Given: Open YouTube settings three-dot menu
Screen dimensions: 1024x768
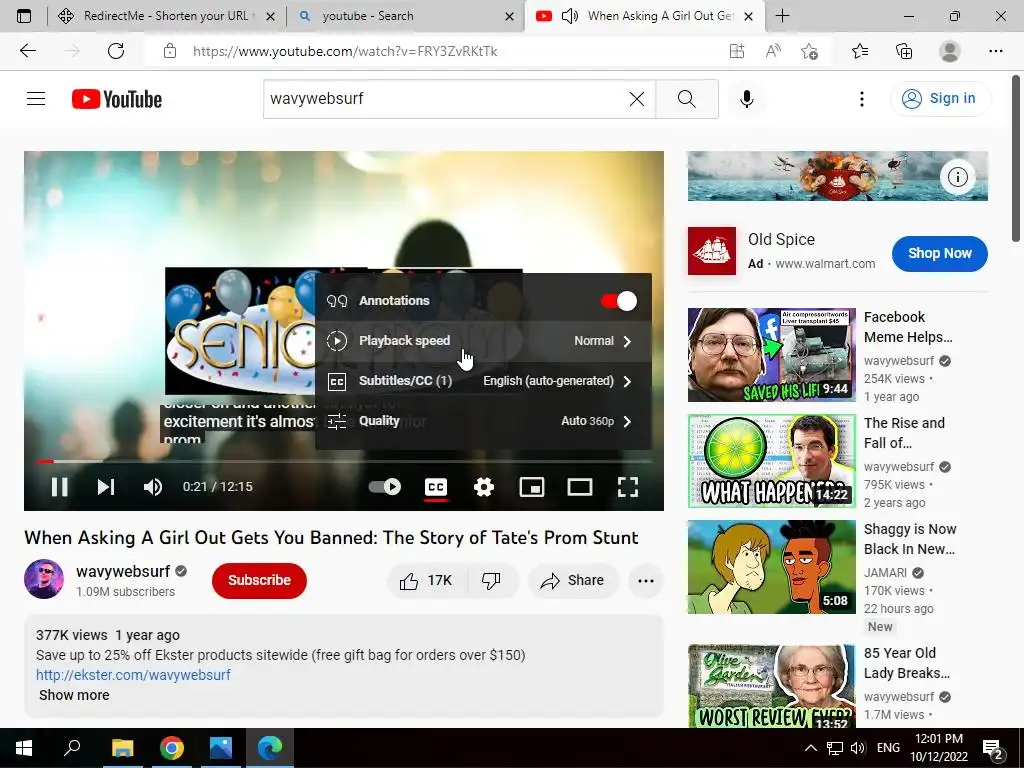Looking at the screenshot, I should point(862,99).
